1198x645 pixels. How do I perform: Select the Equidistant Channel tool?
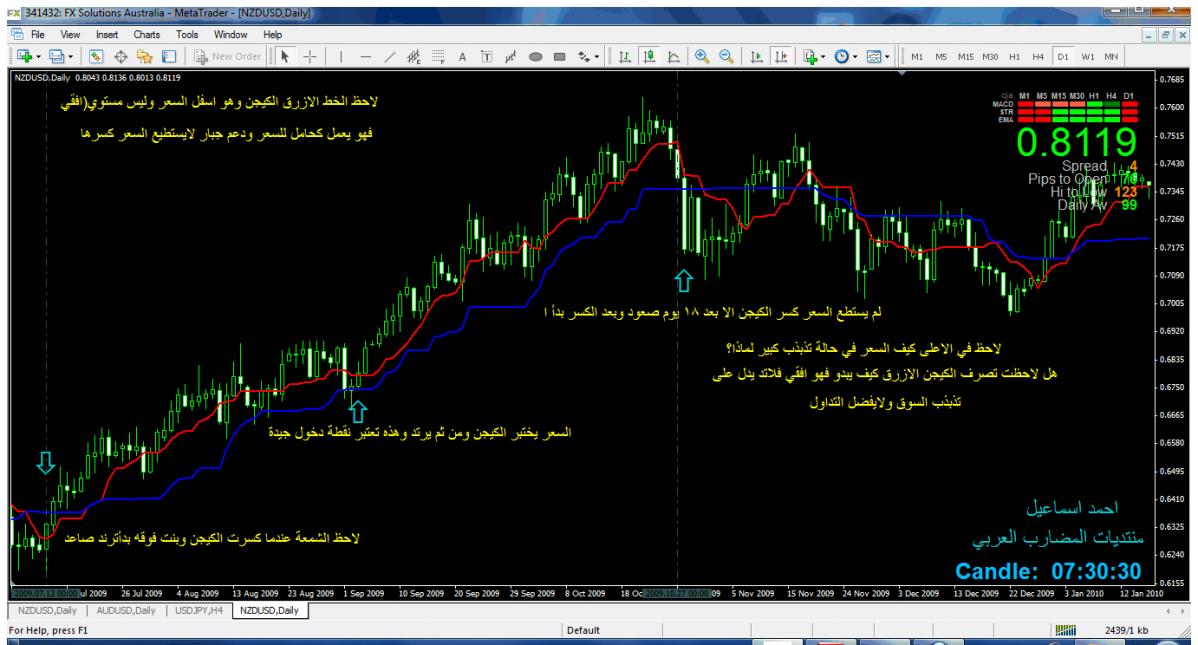pyautogui.click(x=413, y=57)
